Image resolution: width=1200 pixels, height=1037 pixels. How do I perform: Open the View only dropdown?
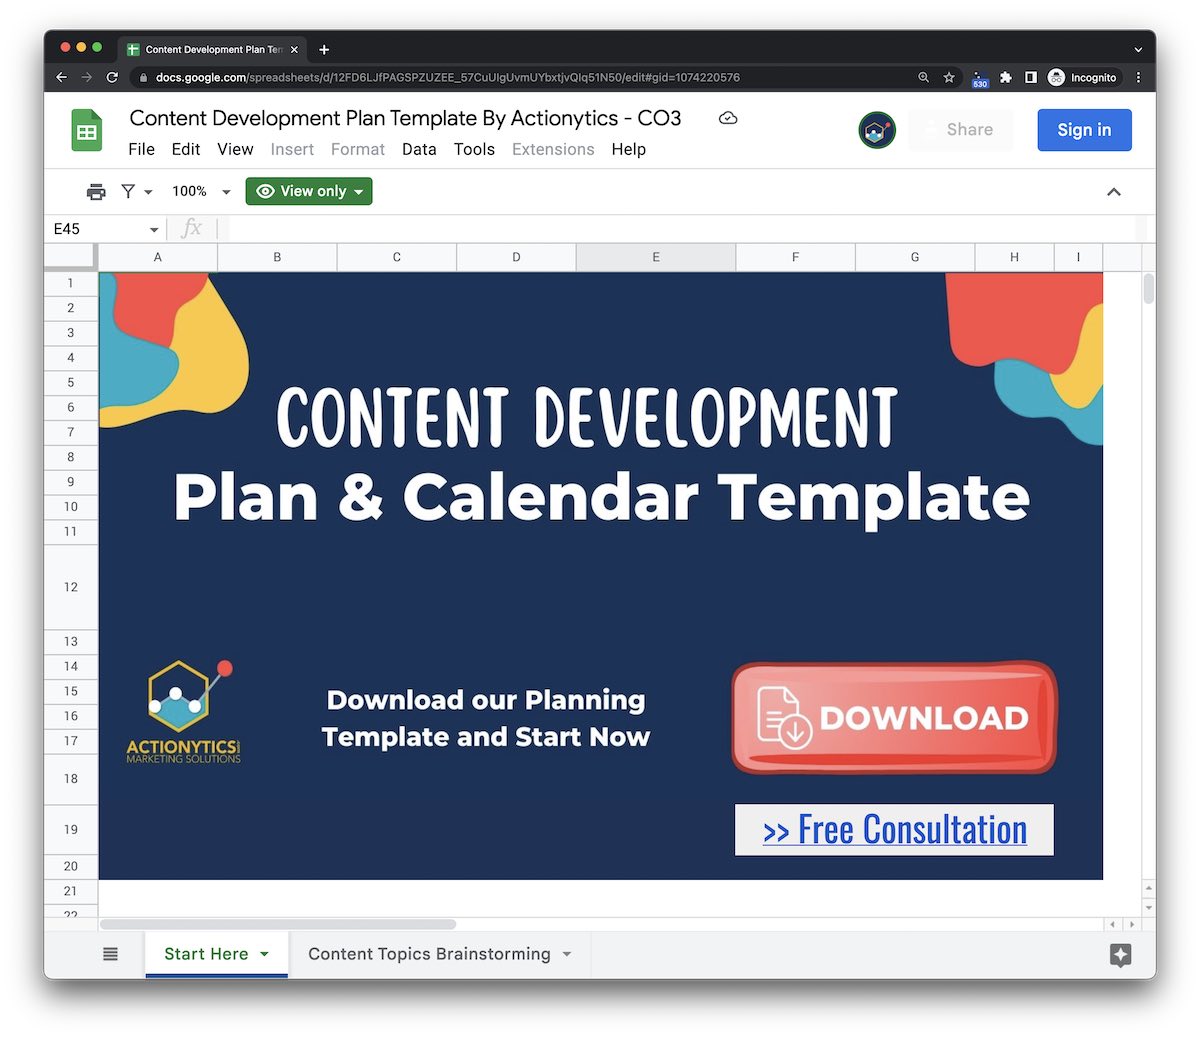point(308,191)
